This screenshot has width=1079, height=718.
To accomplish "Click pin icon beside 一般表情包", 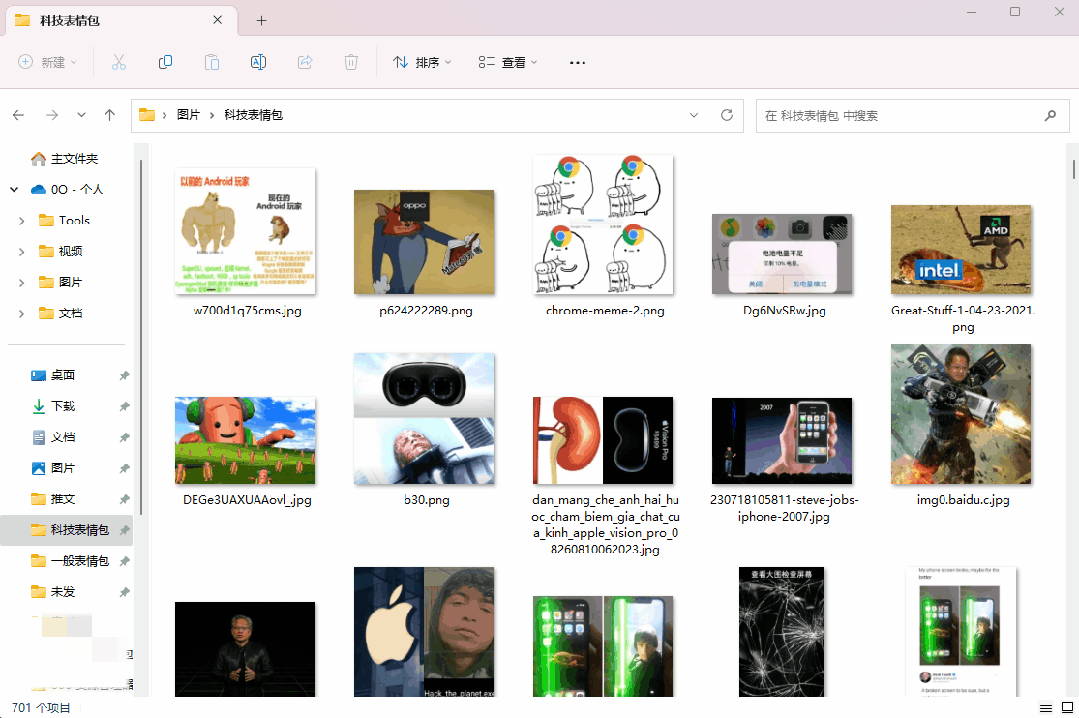I will [x=125, y=561].
